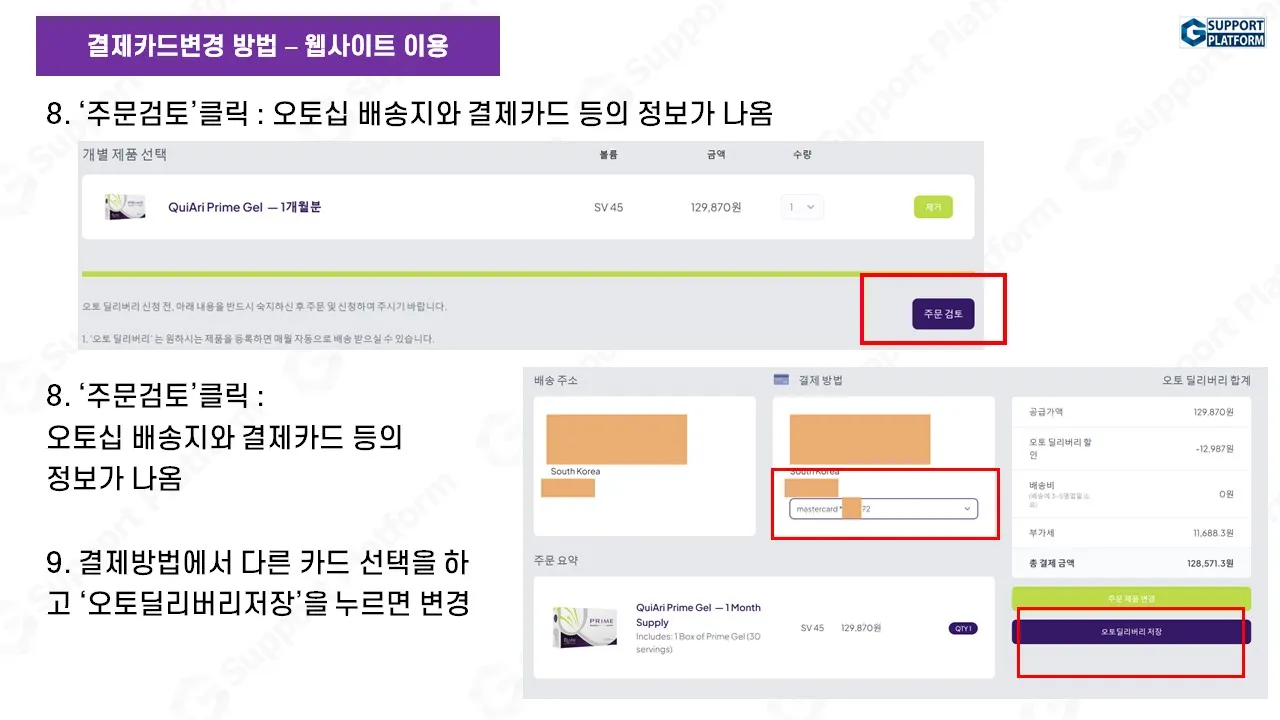Click the 배송 주소 heading

pos(556,380)
